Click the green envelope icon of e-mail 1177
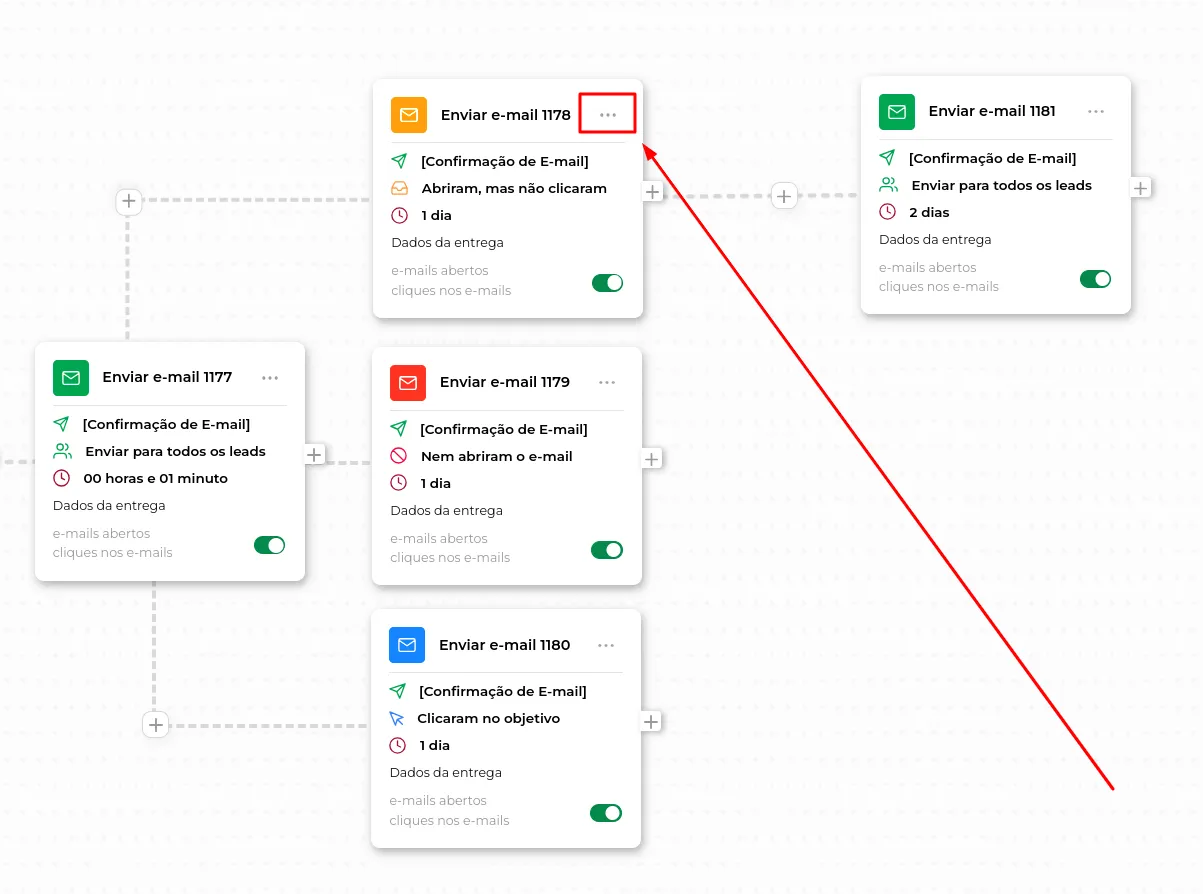This screenshot has width=1203, height=894. pos(71,378)
